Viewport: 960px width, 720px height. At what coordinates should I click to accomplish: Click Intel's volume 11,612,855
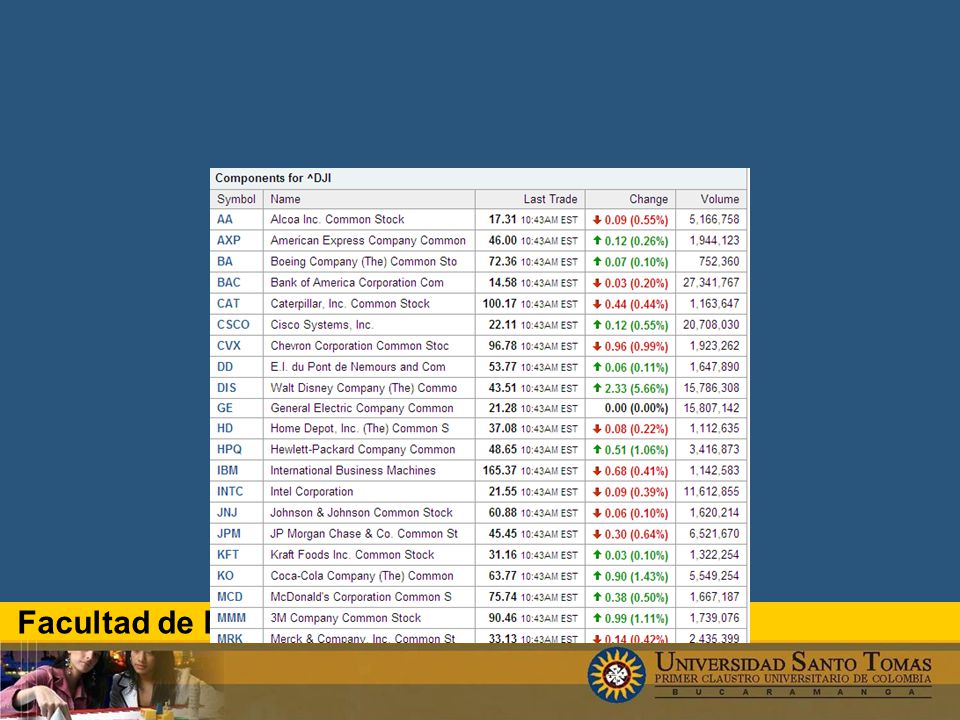coord(711,491)
